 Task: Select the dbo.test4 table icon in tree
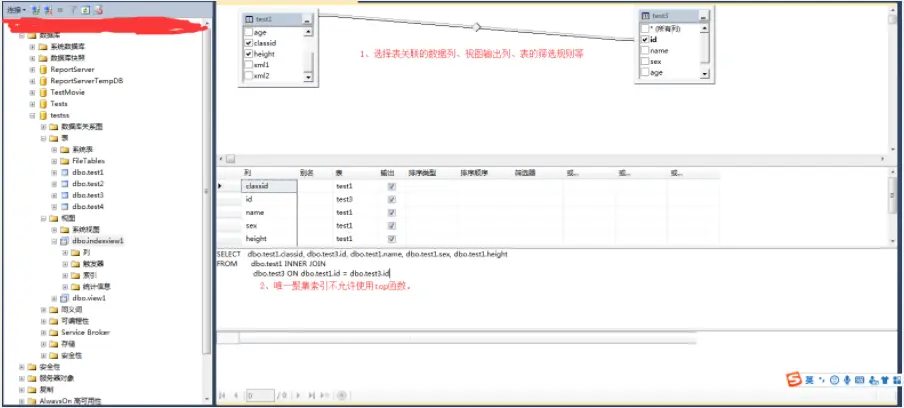[65, 206]
